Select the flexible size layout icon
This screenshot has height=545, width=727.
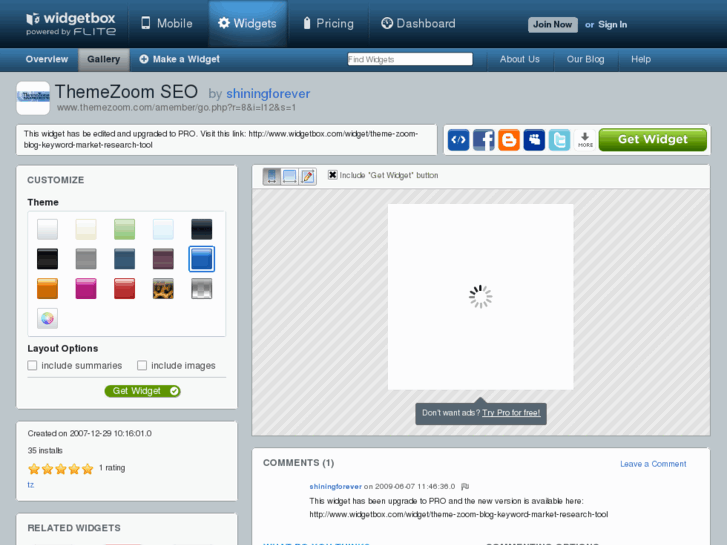point(290,176)
